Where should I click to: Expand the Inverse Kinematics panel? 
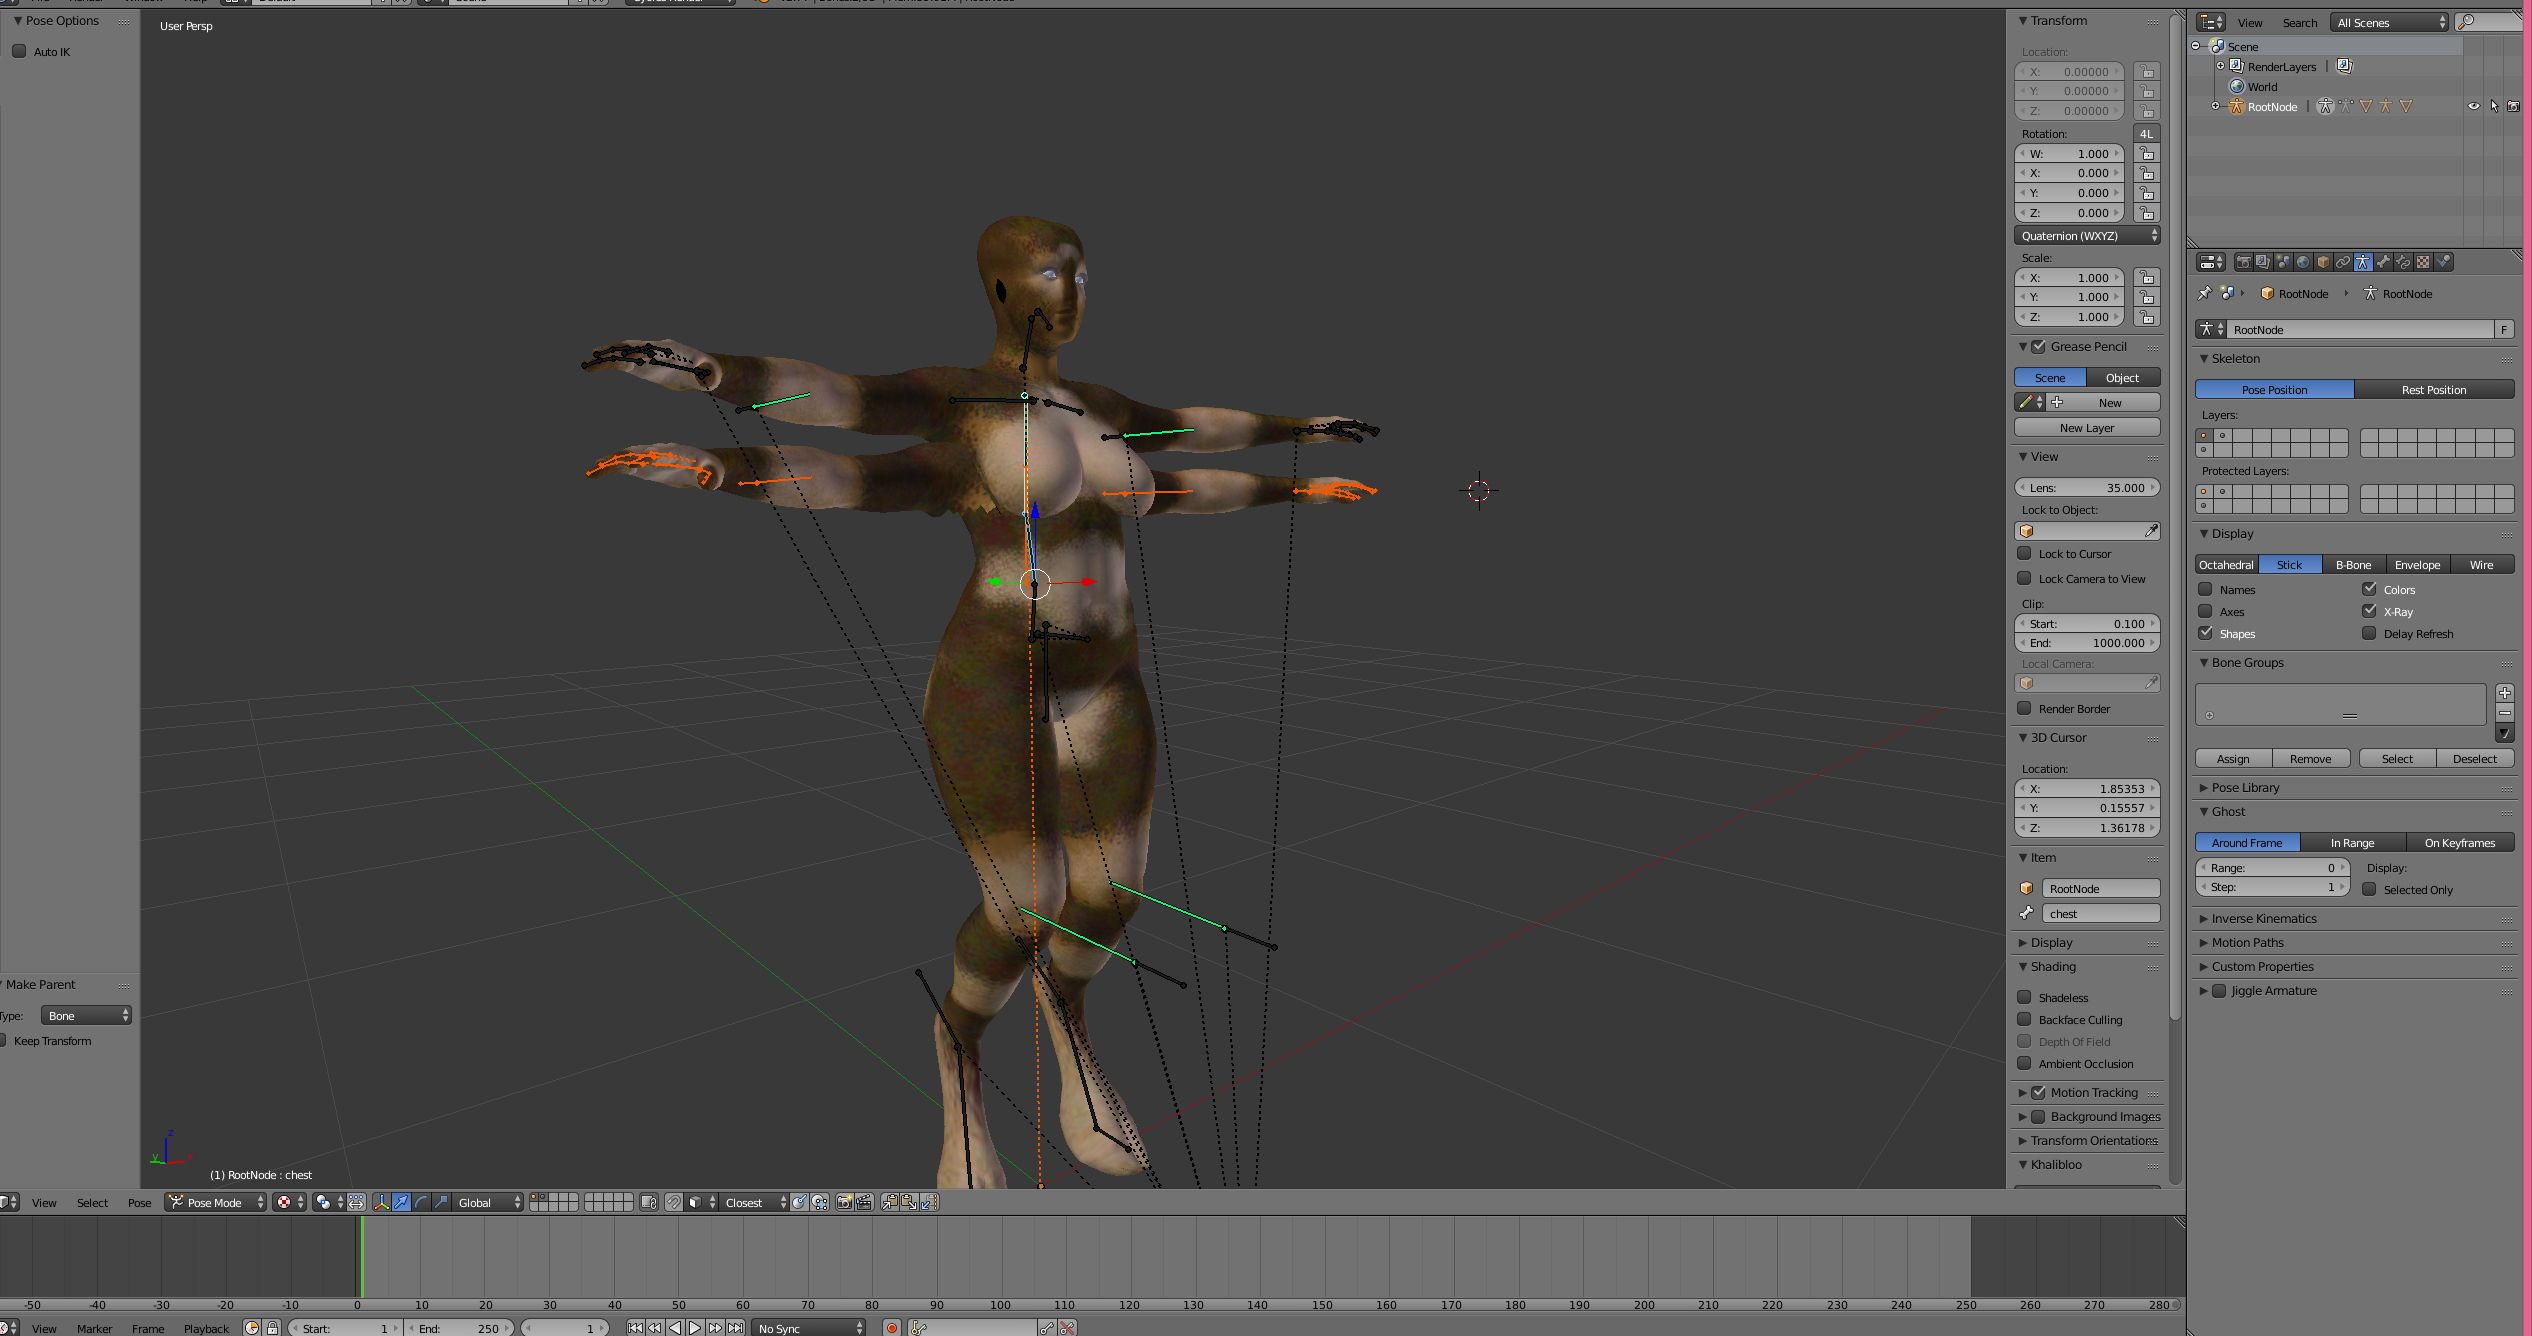point(2264,918)
